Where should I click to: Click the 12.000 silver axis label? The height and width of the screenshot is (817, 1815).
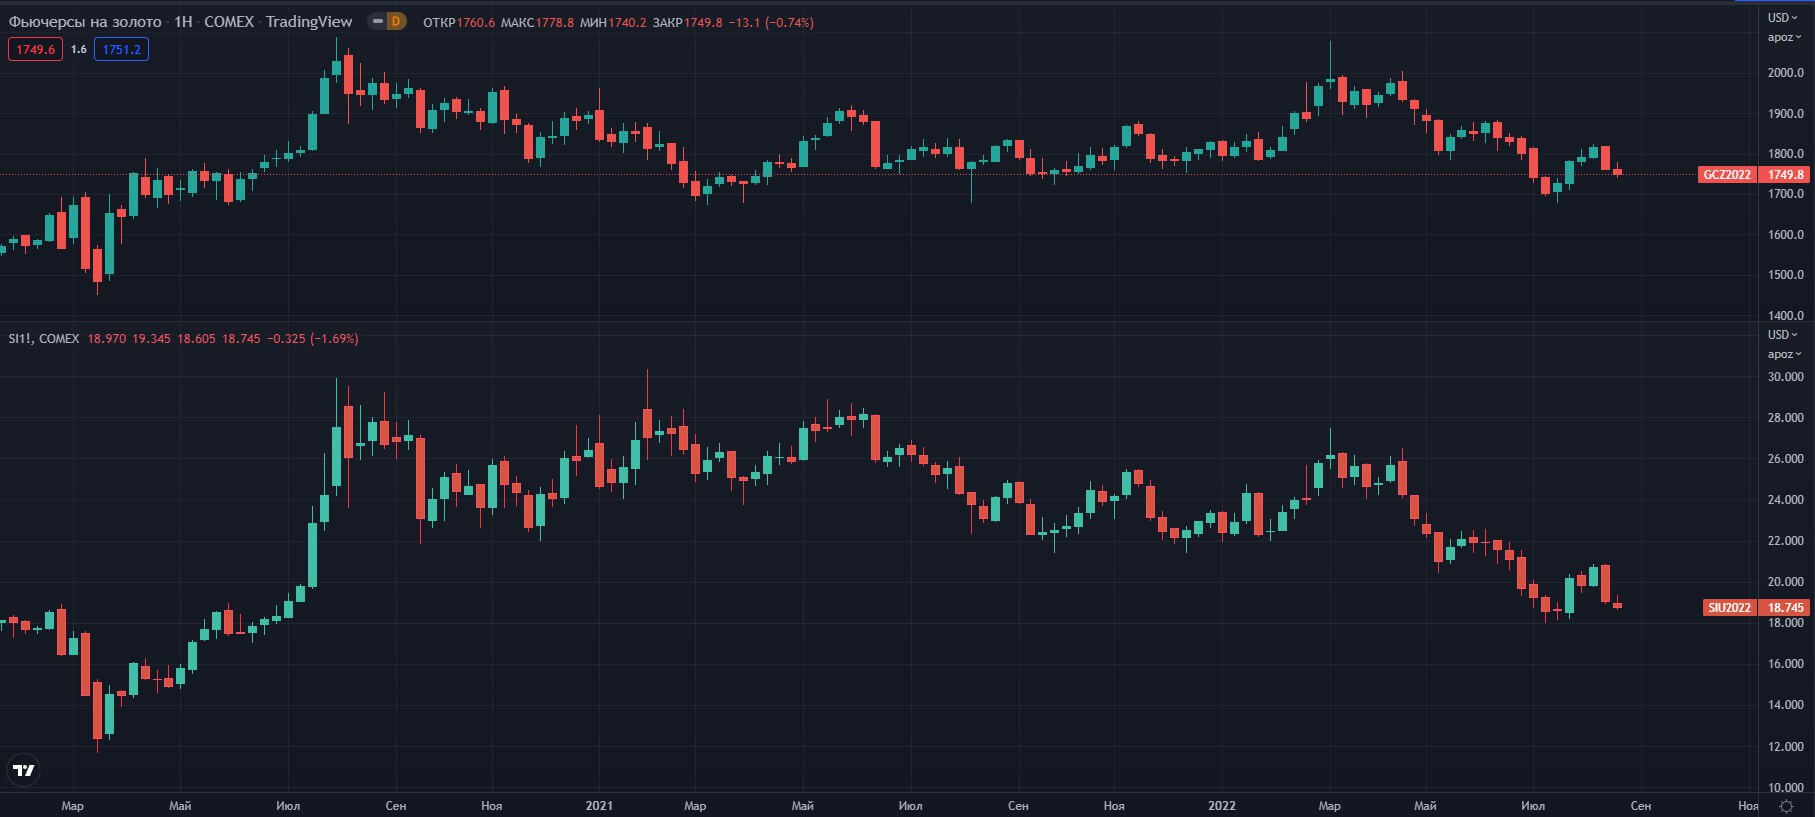click(1786, 747)
